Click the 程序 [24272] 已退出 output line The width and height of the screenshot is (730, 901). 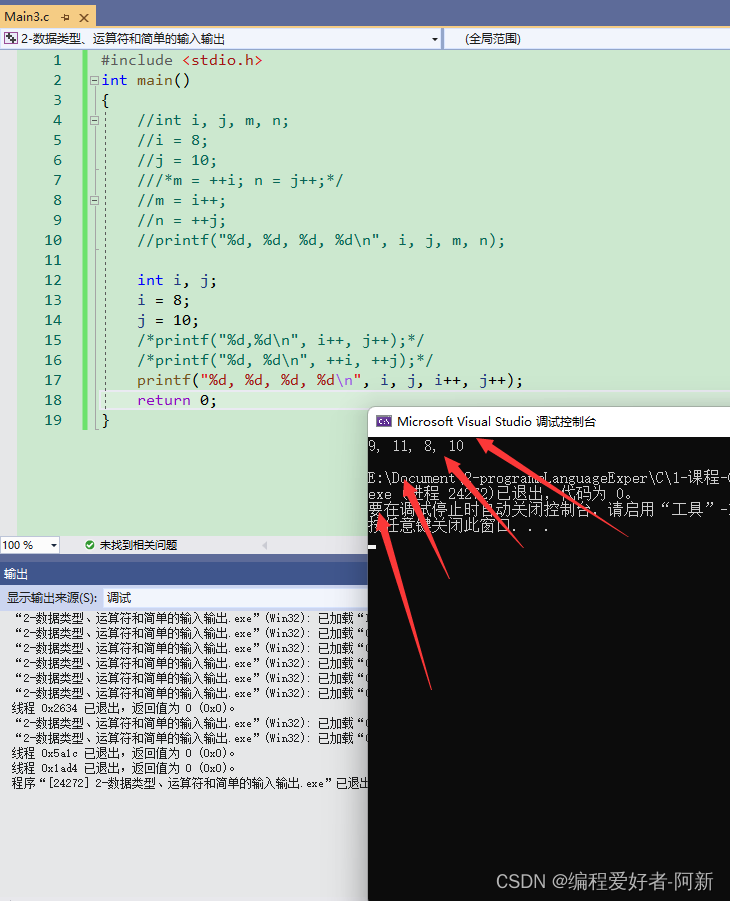click(190, 783)
